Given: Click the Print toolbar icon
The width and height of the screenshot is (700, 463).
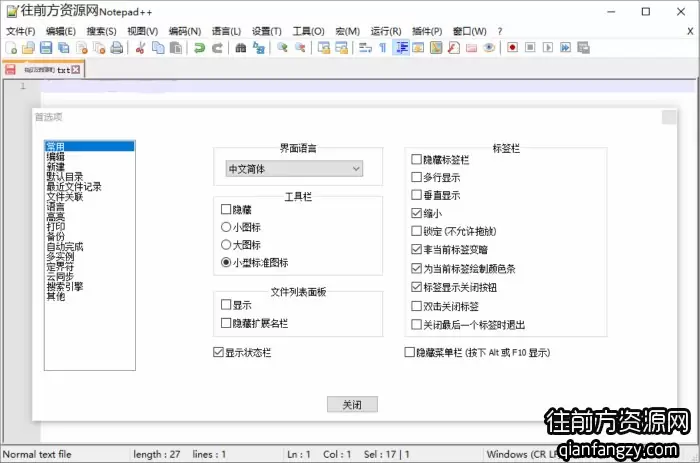Looking at the screenshot, I should tap(117, 47).
